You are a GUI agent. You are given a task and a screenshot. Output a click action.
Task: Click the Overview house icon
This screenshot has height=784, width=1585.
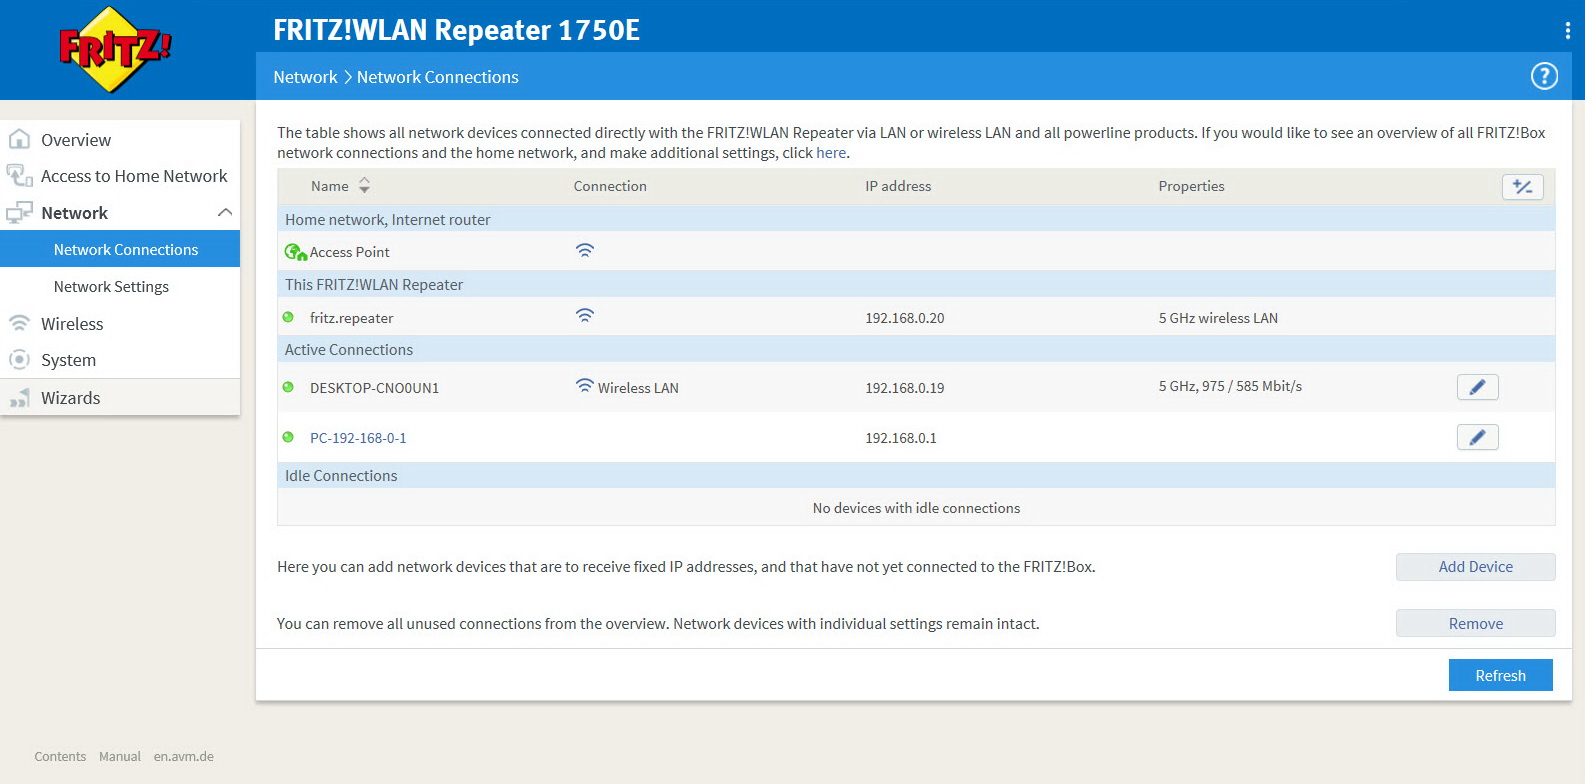click(x=19, y=139)
